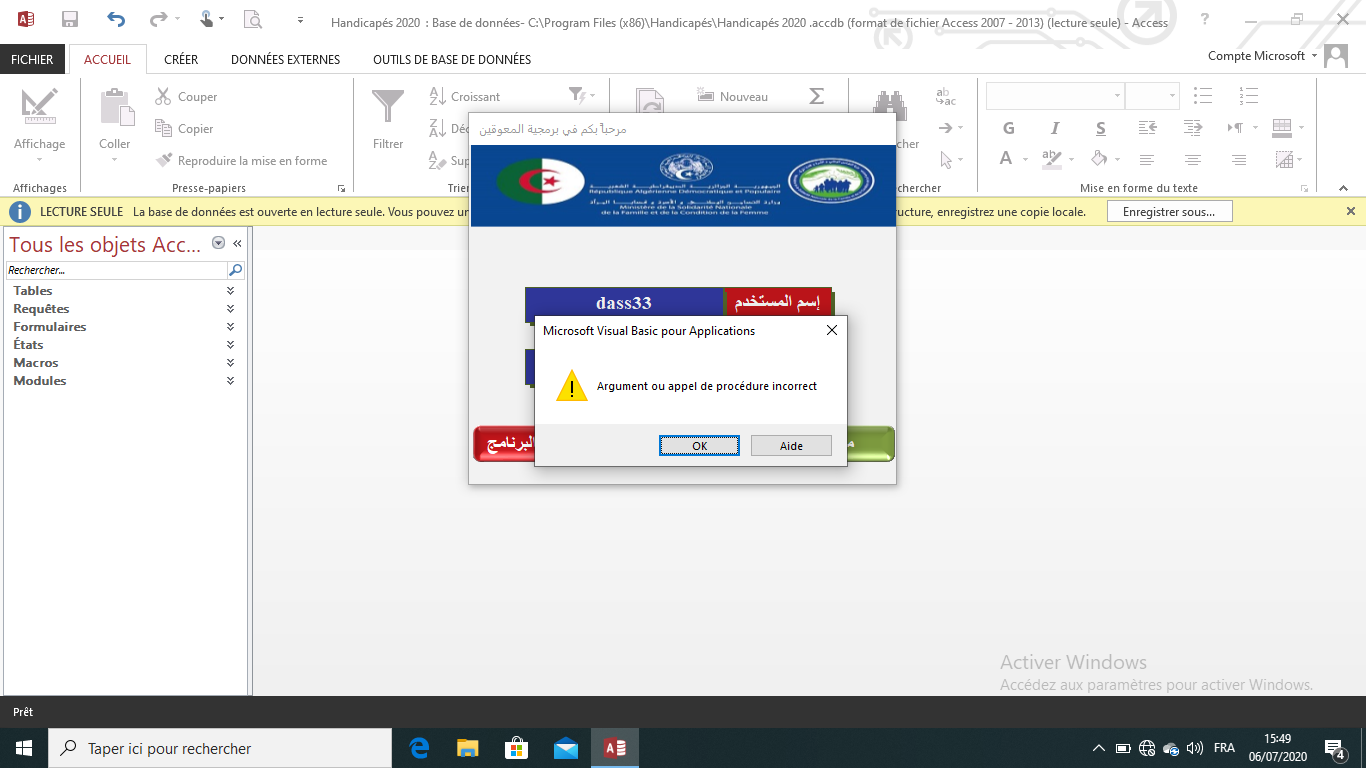Click the Replace ab-ac icon

coord(945,97)
